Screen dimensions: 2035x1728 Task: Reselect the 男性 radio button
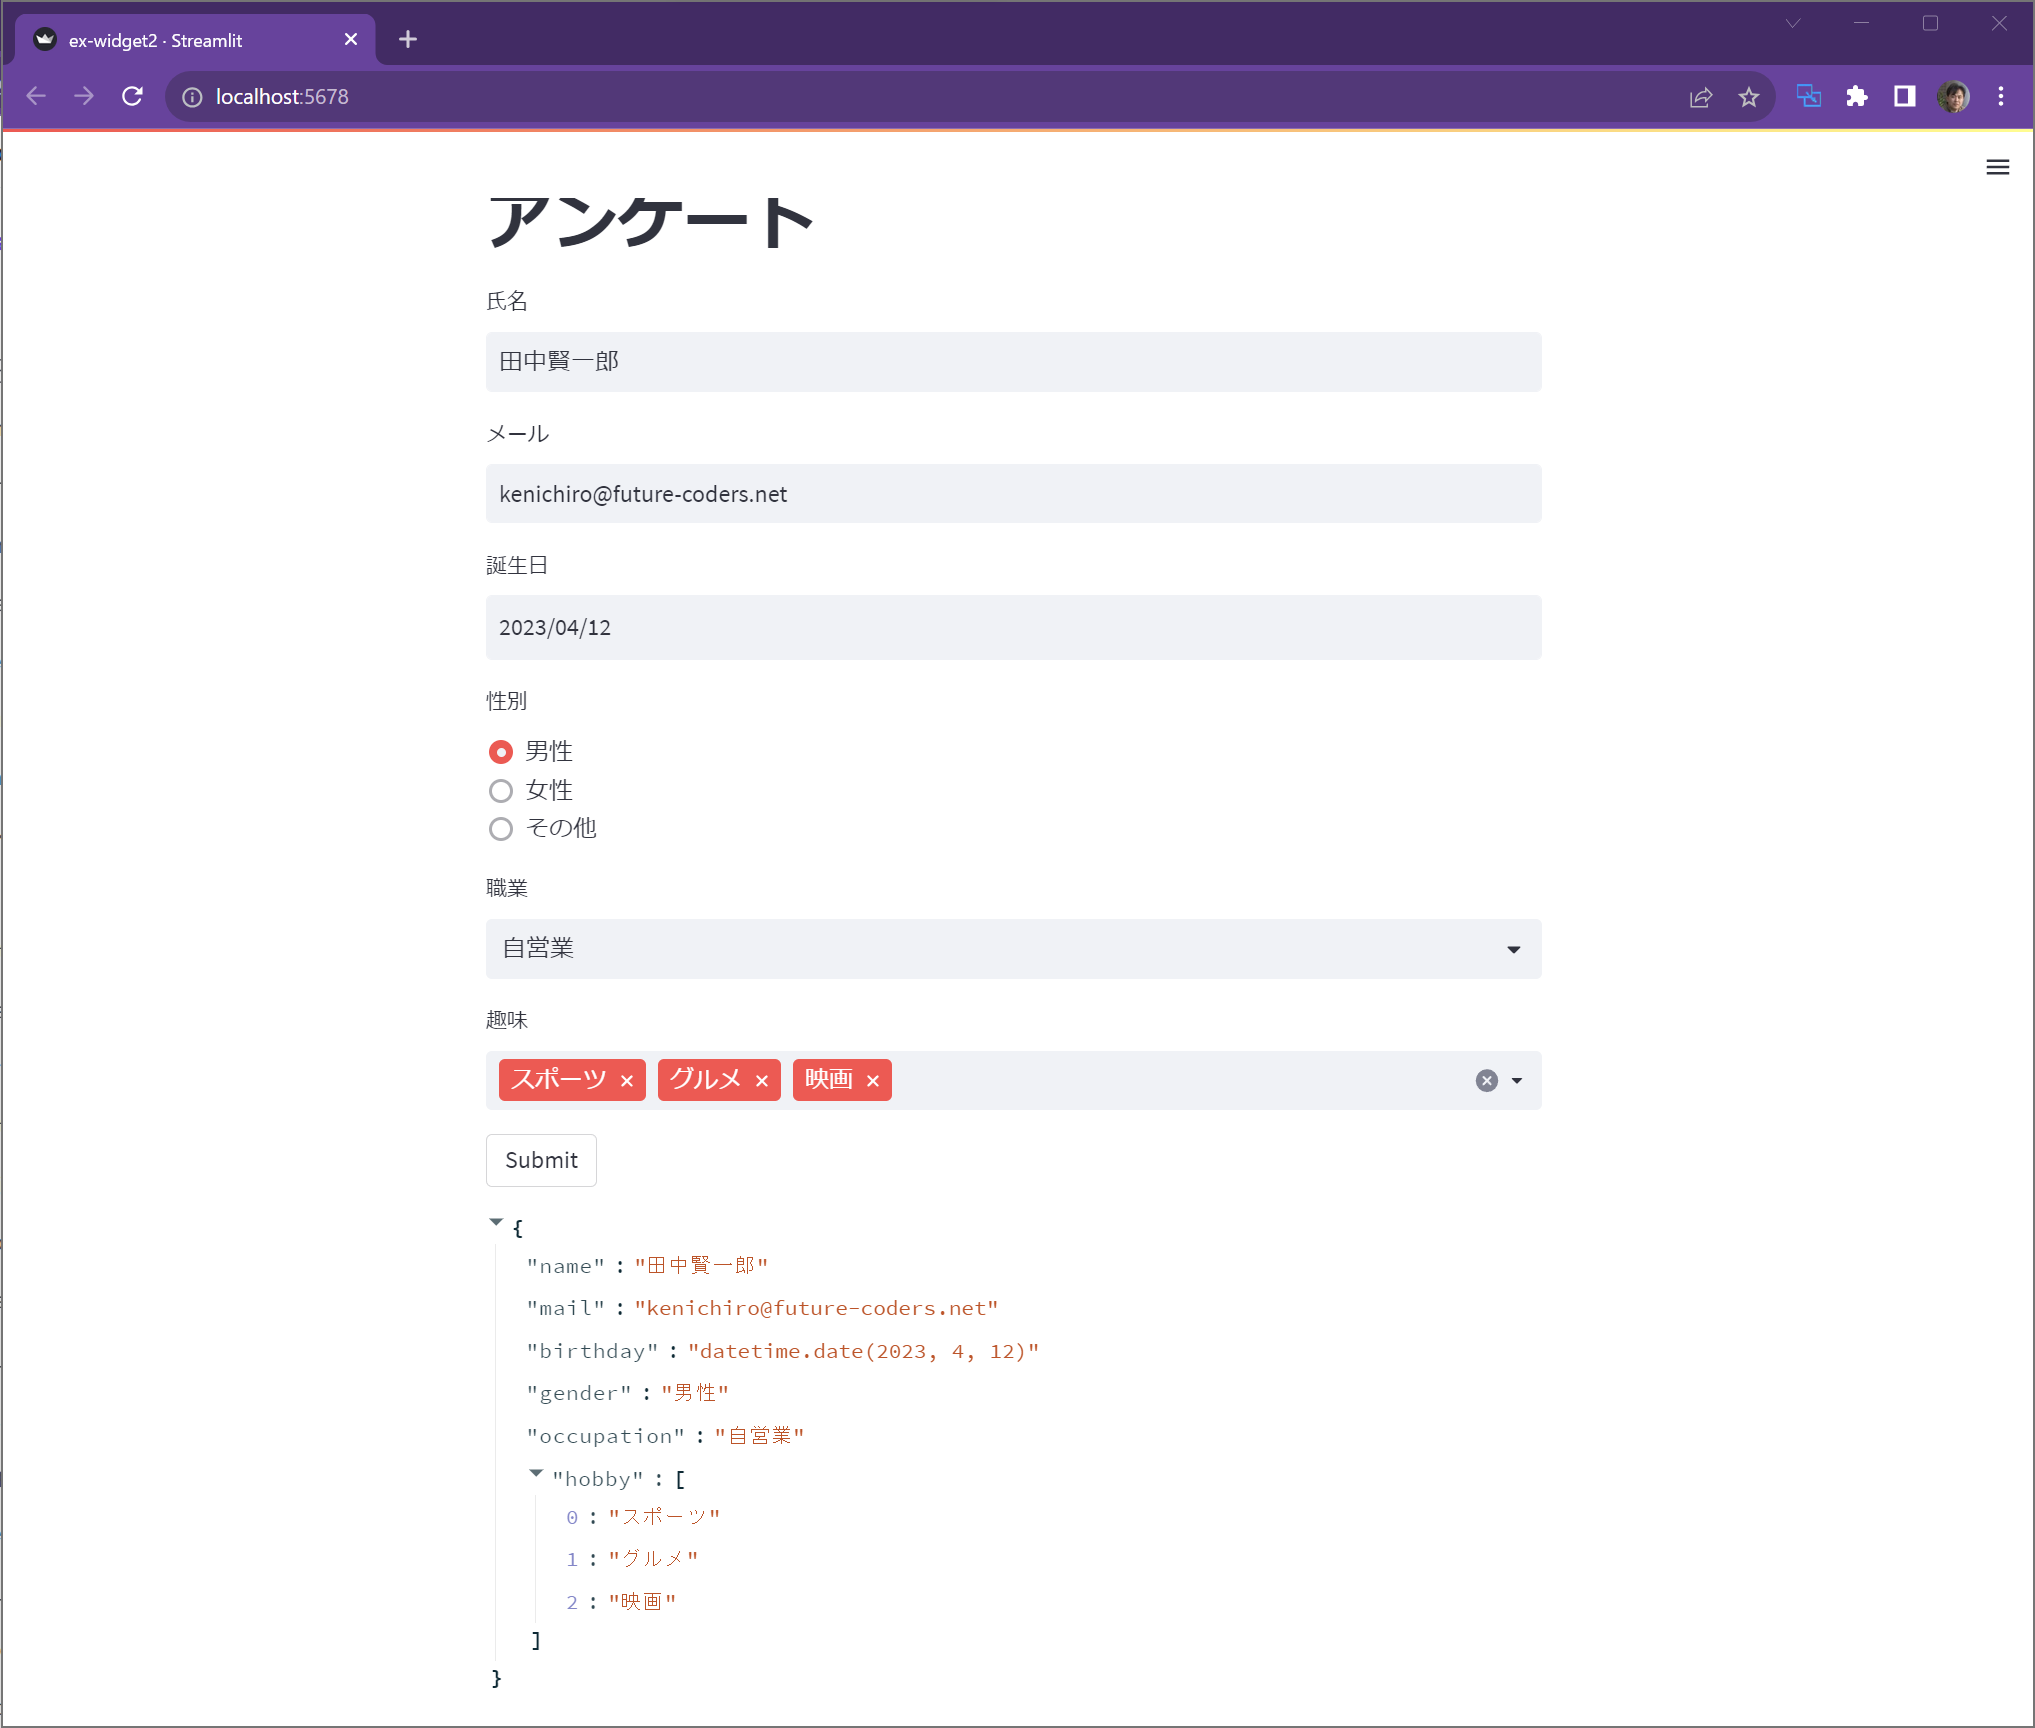(501, 751)
